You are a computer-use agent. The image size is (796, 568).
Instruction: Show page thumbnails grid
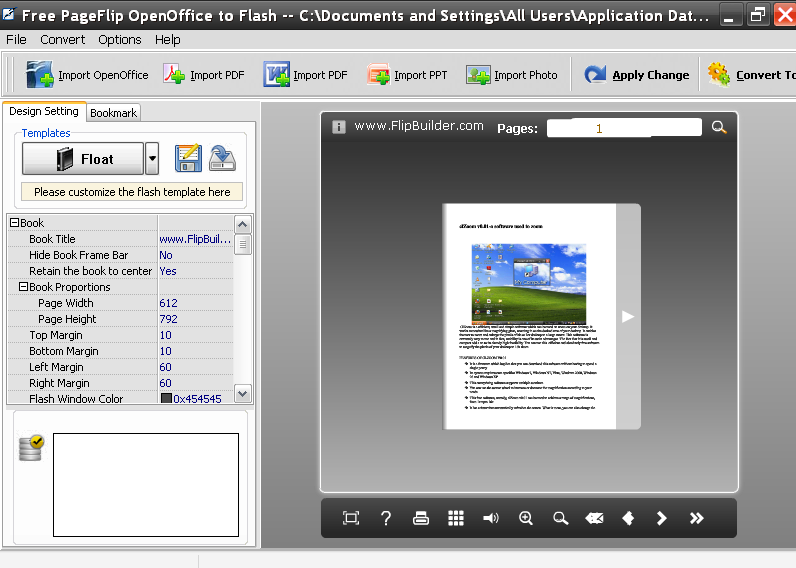456,518
